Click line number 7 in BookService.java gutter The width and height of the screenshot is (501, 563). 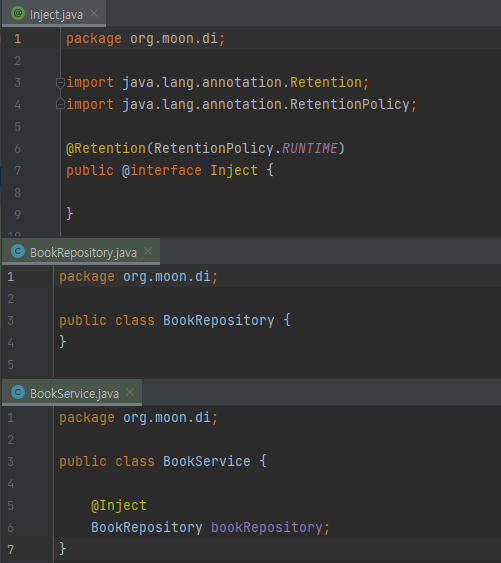coord(11,549)
